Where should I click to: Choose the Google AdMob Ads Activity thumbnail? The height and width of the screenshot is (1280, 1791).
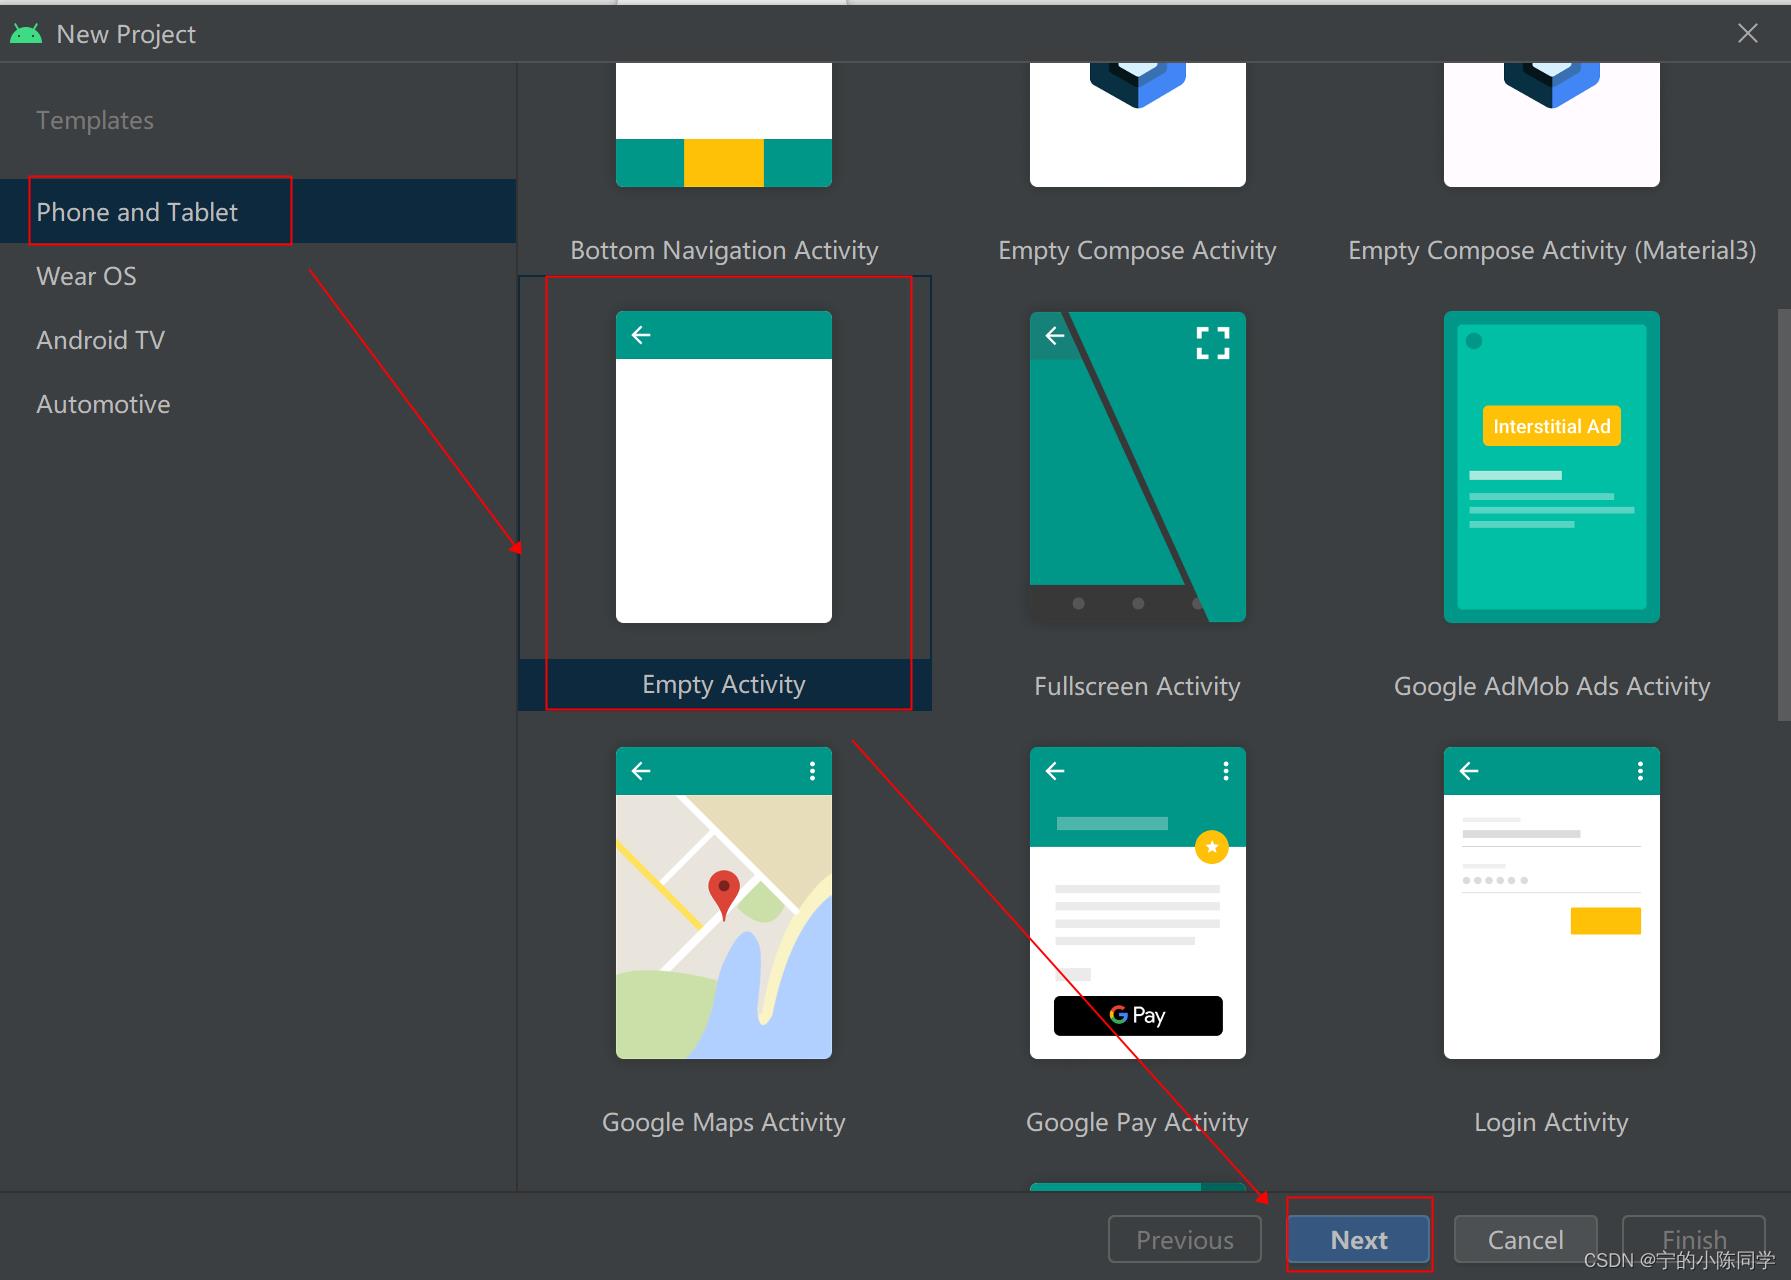point(1552,467)
